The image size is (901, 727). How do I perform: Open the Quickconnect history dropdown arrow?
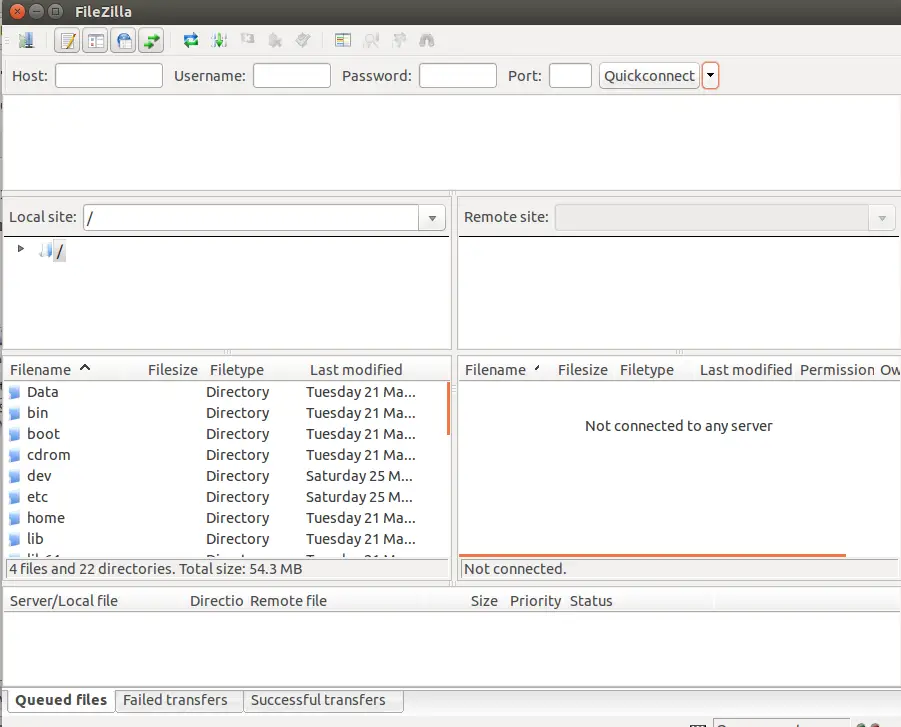pyautogui.click(x=711, y=76)
